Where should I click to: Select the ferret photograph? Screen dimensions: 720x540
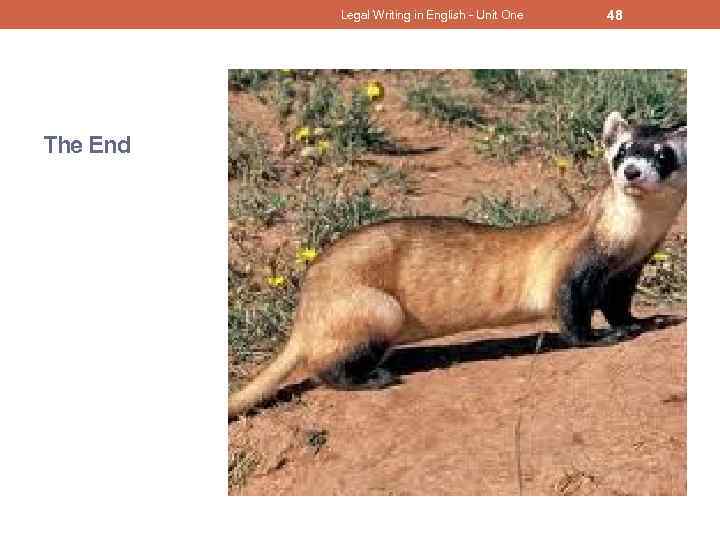point(457,282)
